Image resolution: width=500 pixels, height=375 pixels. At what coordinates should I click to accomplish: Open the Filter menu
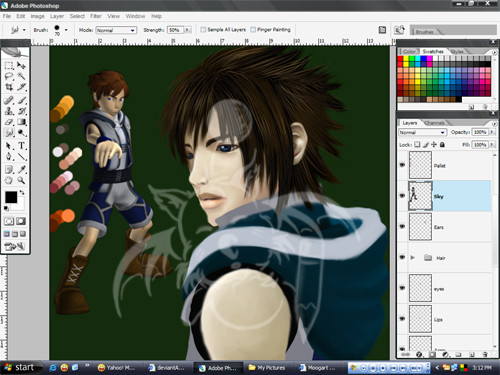pos(96,16)
